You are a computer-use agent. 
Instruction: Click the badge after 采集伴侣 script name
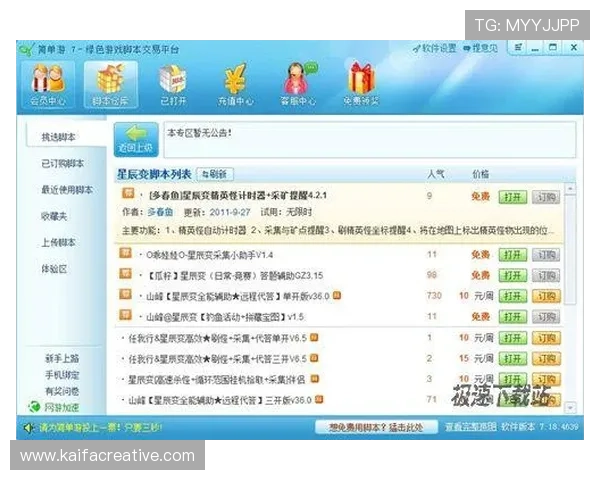[x=315, y=379]
